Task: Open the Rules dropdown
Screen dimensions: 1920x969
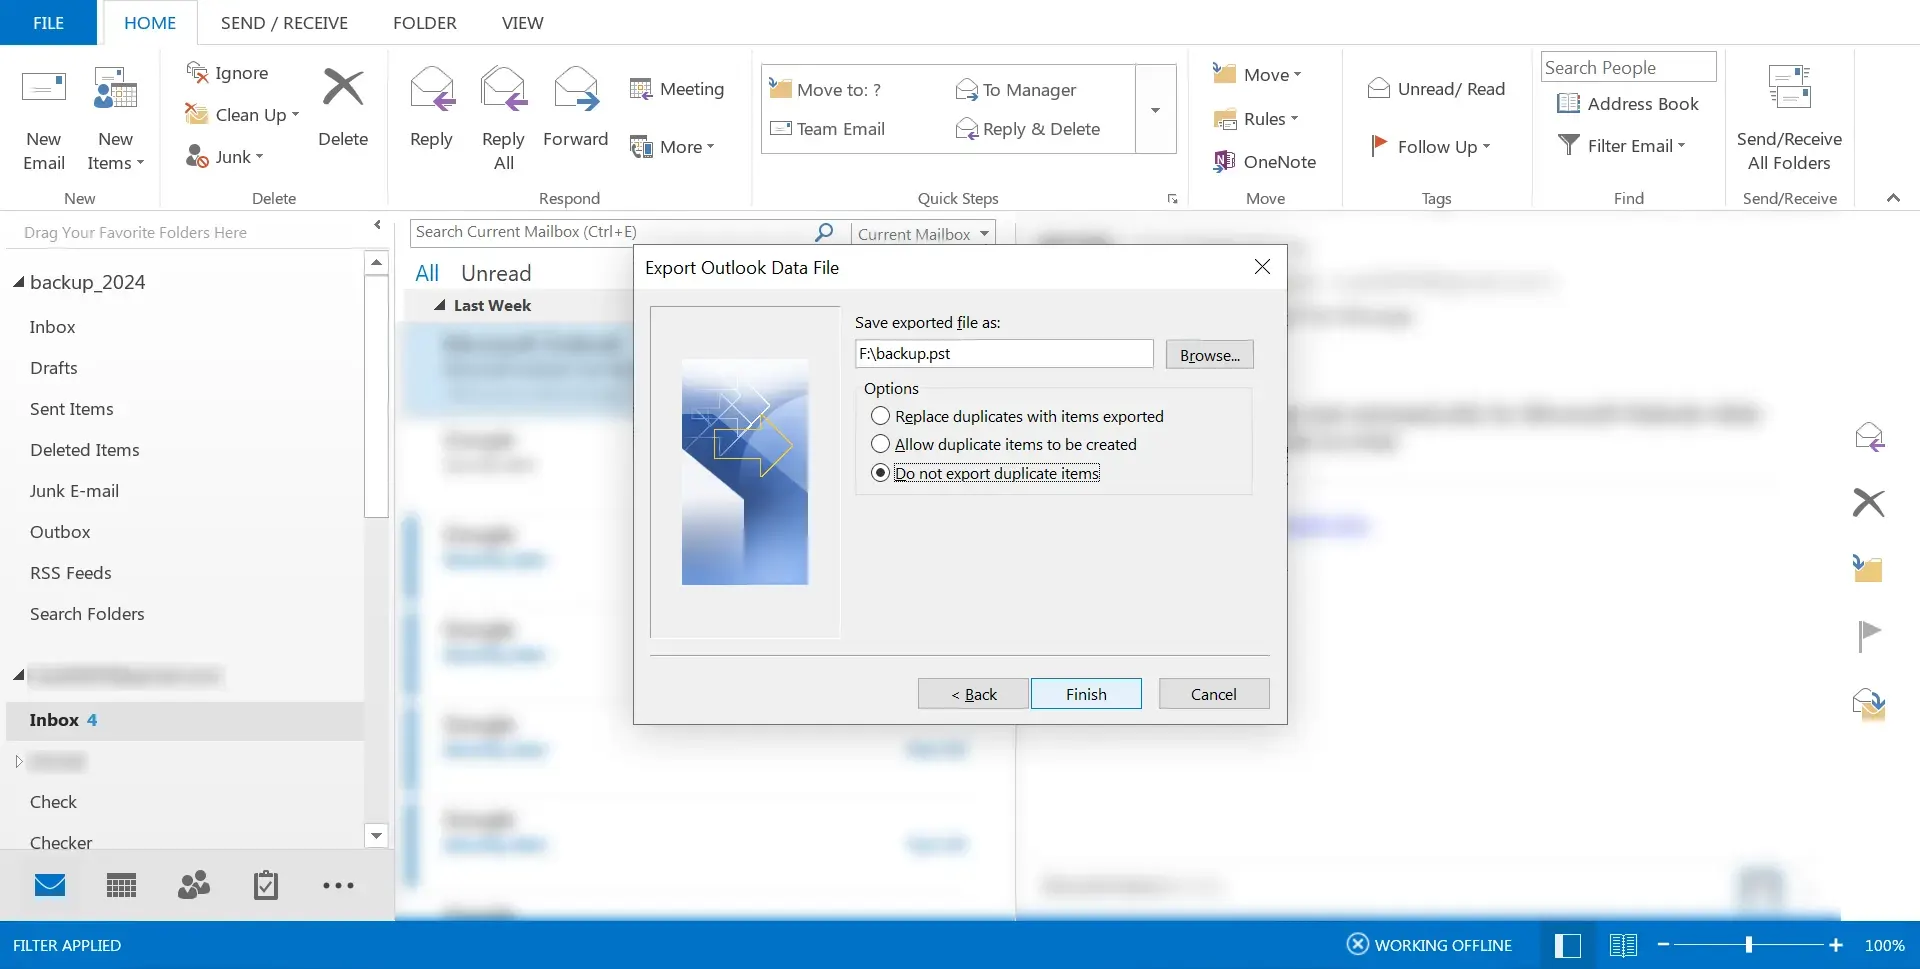Action: coord(1255,119)
